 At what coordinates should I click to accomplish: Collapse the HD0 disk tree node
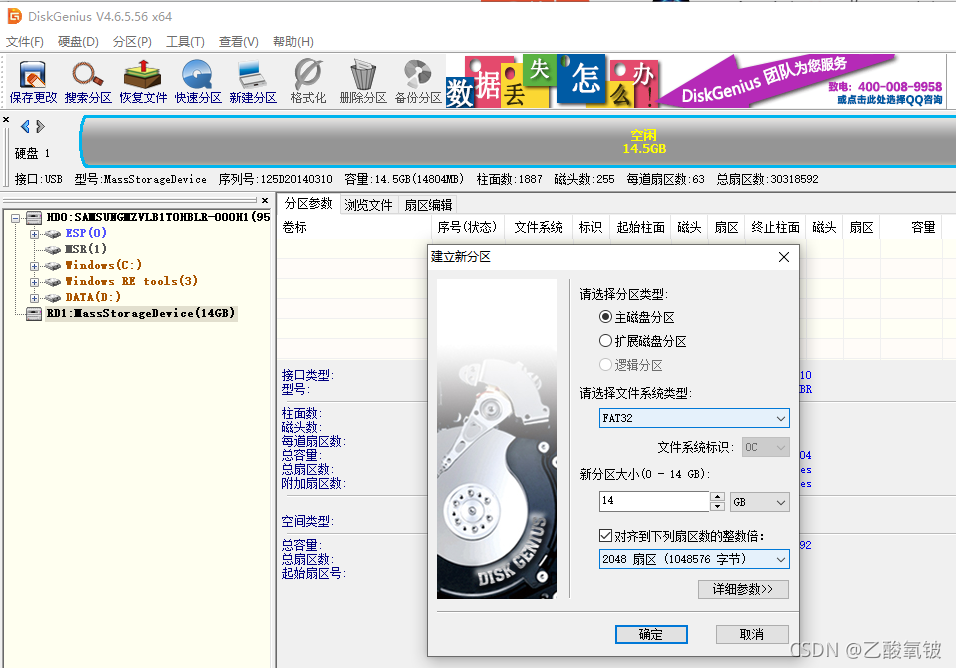[16, 218]
